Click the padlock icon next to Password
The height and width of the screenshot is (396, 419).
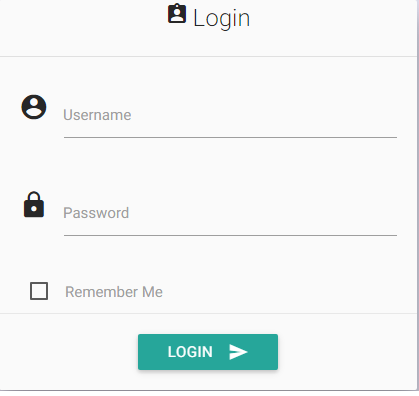coord(34,205)
